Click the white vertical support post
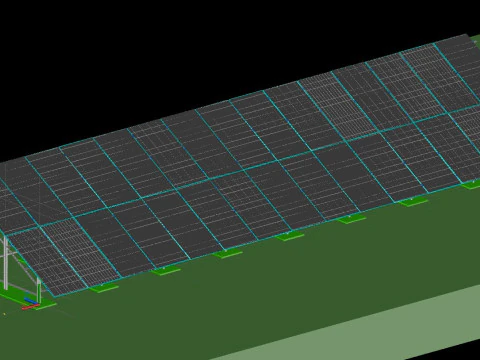 tap(6, 263)
